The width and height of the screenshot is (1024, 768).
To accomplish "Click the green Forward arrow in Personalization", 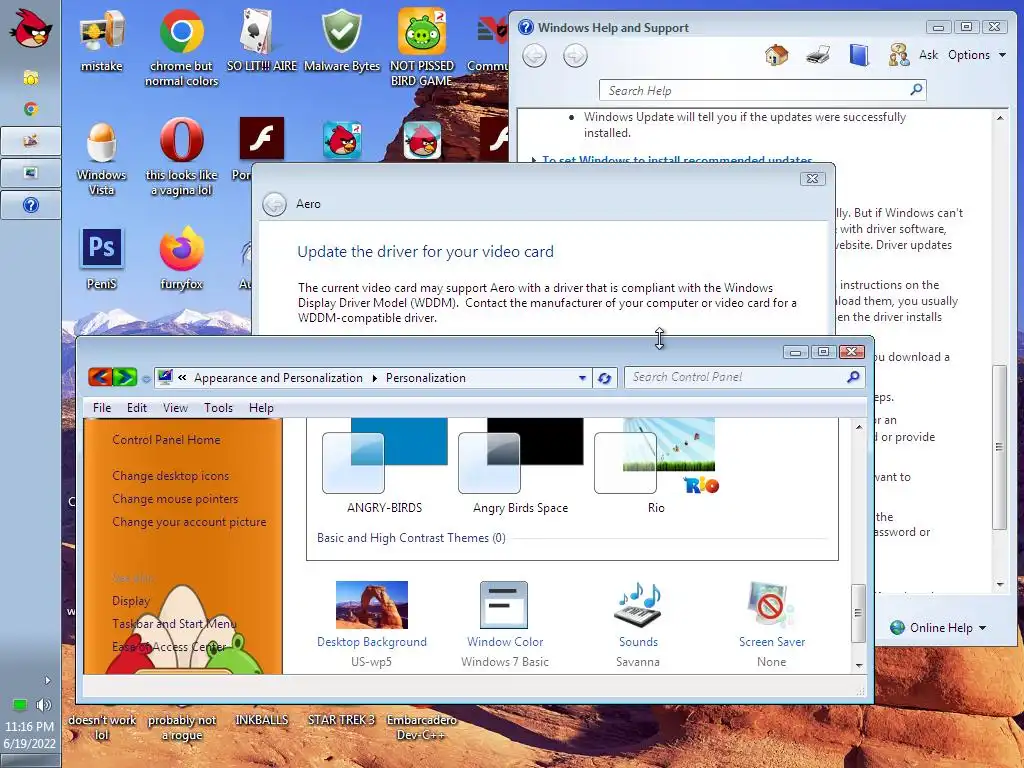I will (125, 377).
